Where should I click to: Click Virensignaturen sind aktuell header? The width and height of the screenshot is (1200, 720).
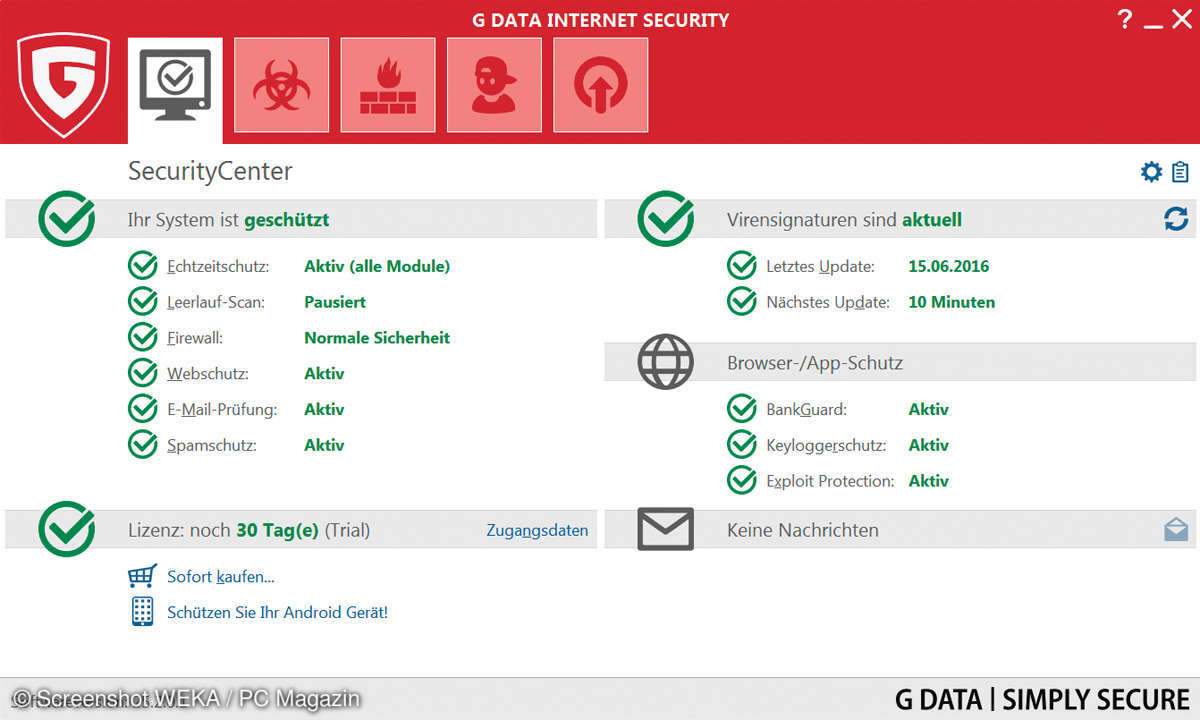tap(844, 219)
